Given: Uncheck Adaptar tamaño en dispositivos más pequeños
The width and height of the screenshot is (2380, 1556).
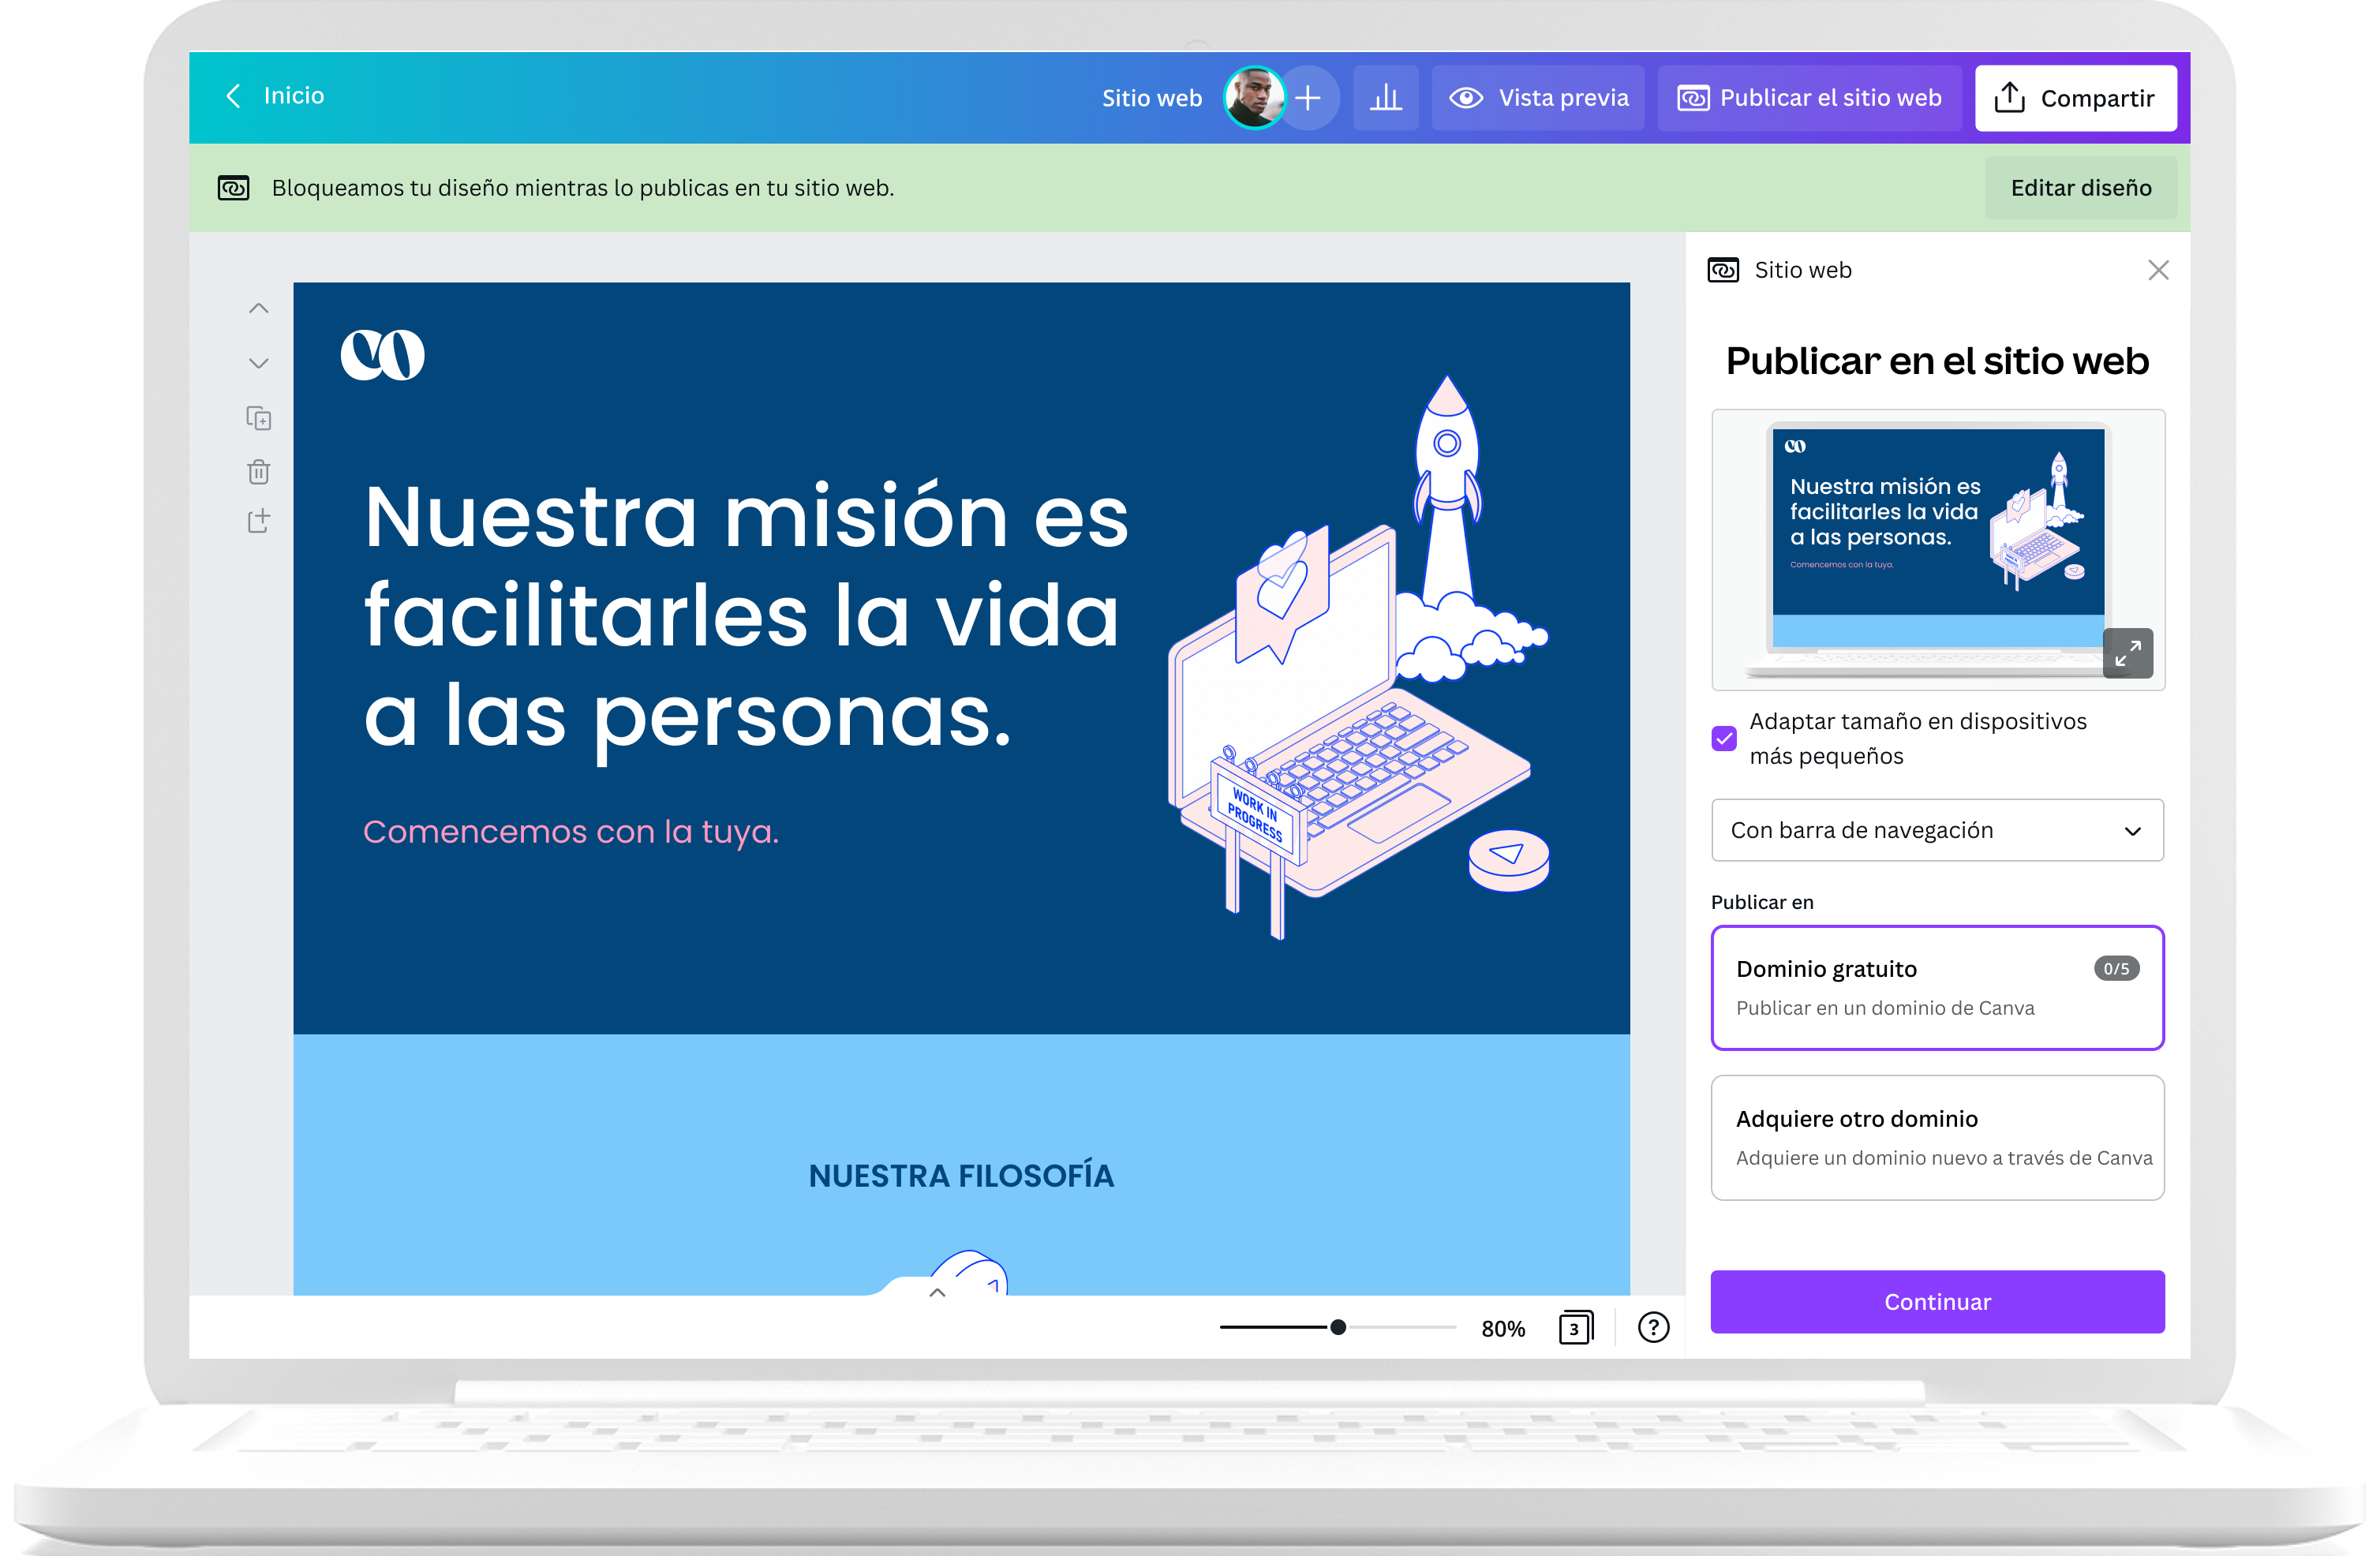Looking at the screenshot, I should [x=1724, y=738].
